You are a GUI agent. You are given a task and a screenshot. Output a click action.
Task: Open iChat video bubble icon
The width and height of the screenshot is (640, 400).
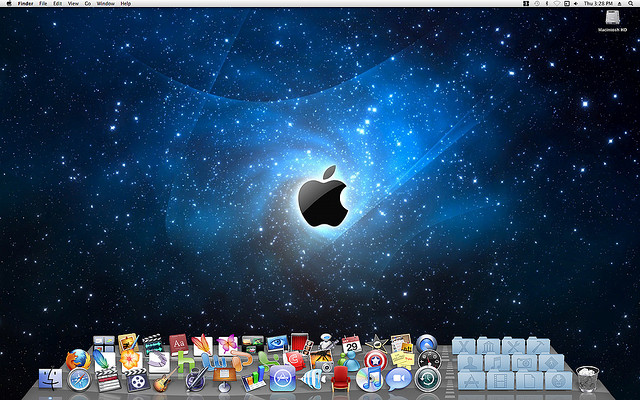(x=398, y=379)
